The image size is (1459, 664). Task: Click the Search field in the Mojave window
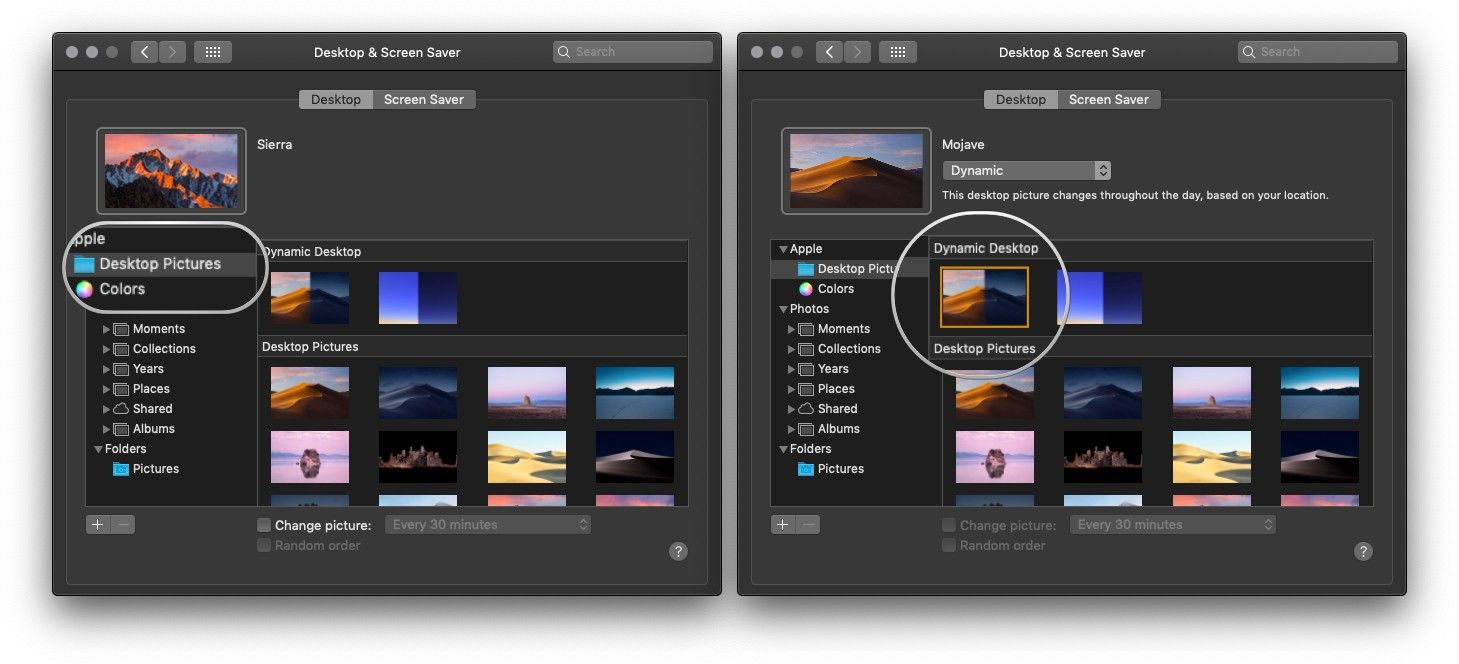coord(1317,52)
